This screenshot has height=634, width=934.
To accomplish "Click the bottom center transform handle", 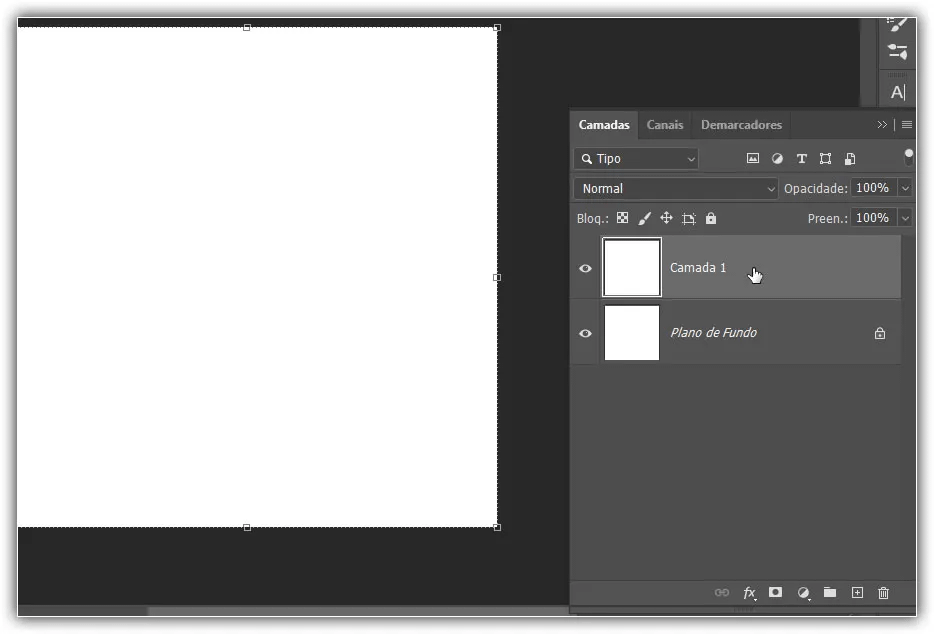I will tap(247, 527).
